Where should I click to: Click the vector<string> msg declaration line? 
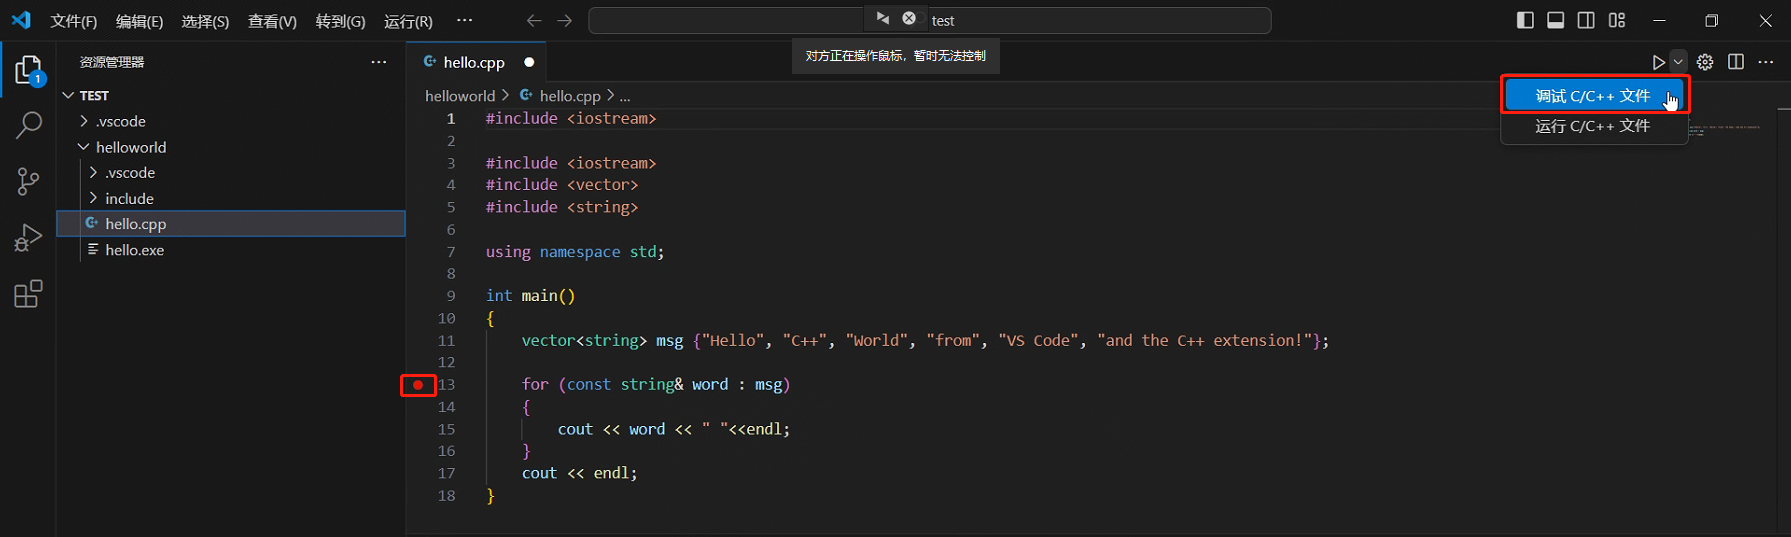coord(925,341)
